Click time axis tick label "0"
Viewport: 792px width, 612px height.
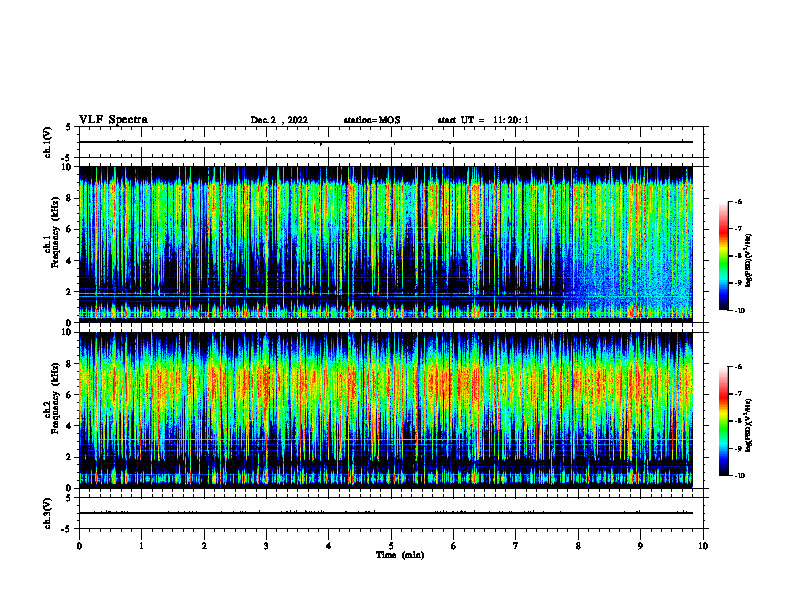(79, 546)
